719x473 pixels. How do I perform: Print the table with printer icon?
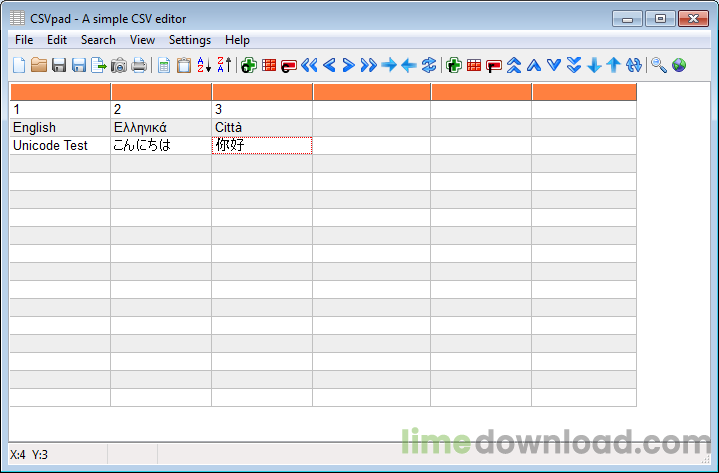point(139,66)
